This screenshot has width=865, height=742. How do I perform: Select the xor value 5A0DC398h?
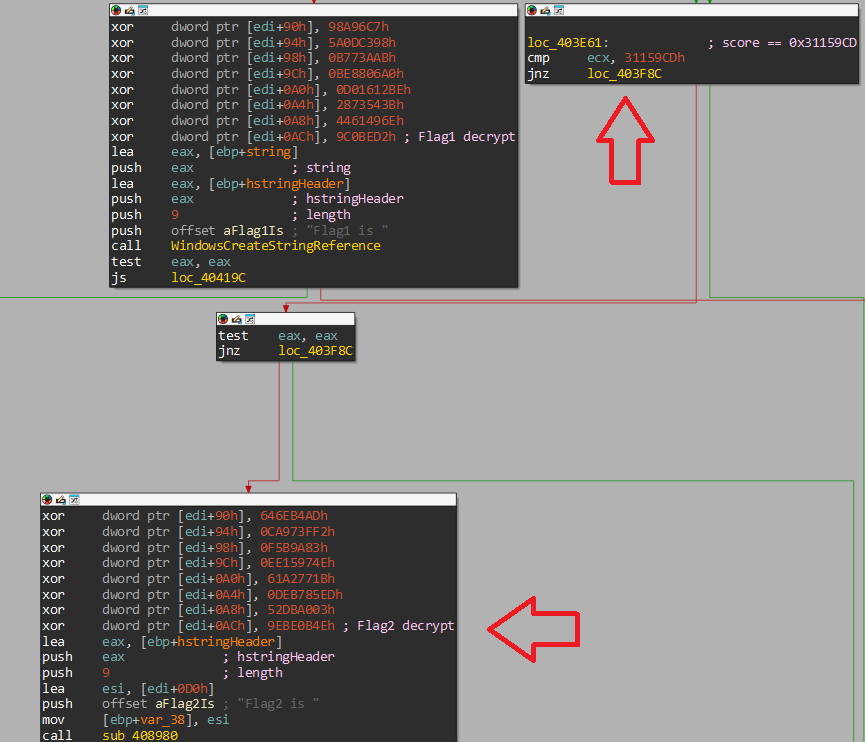click(x=362, y=42)
